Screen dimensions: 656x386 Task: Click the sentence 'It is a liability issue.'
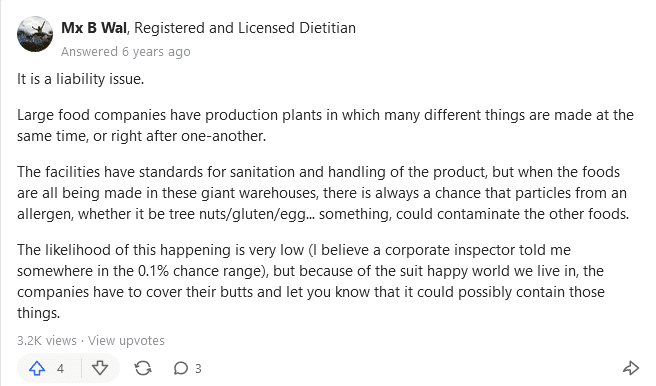click(x=80, y=79)
